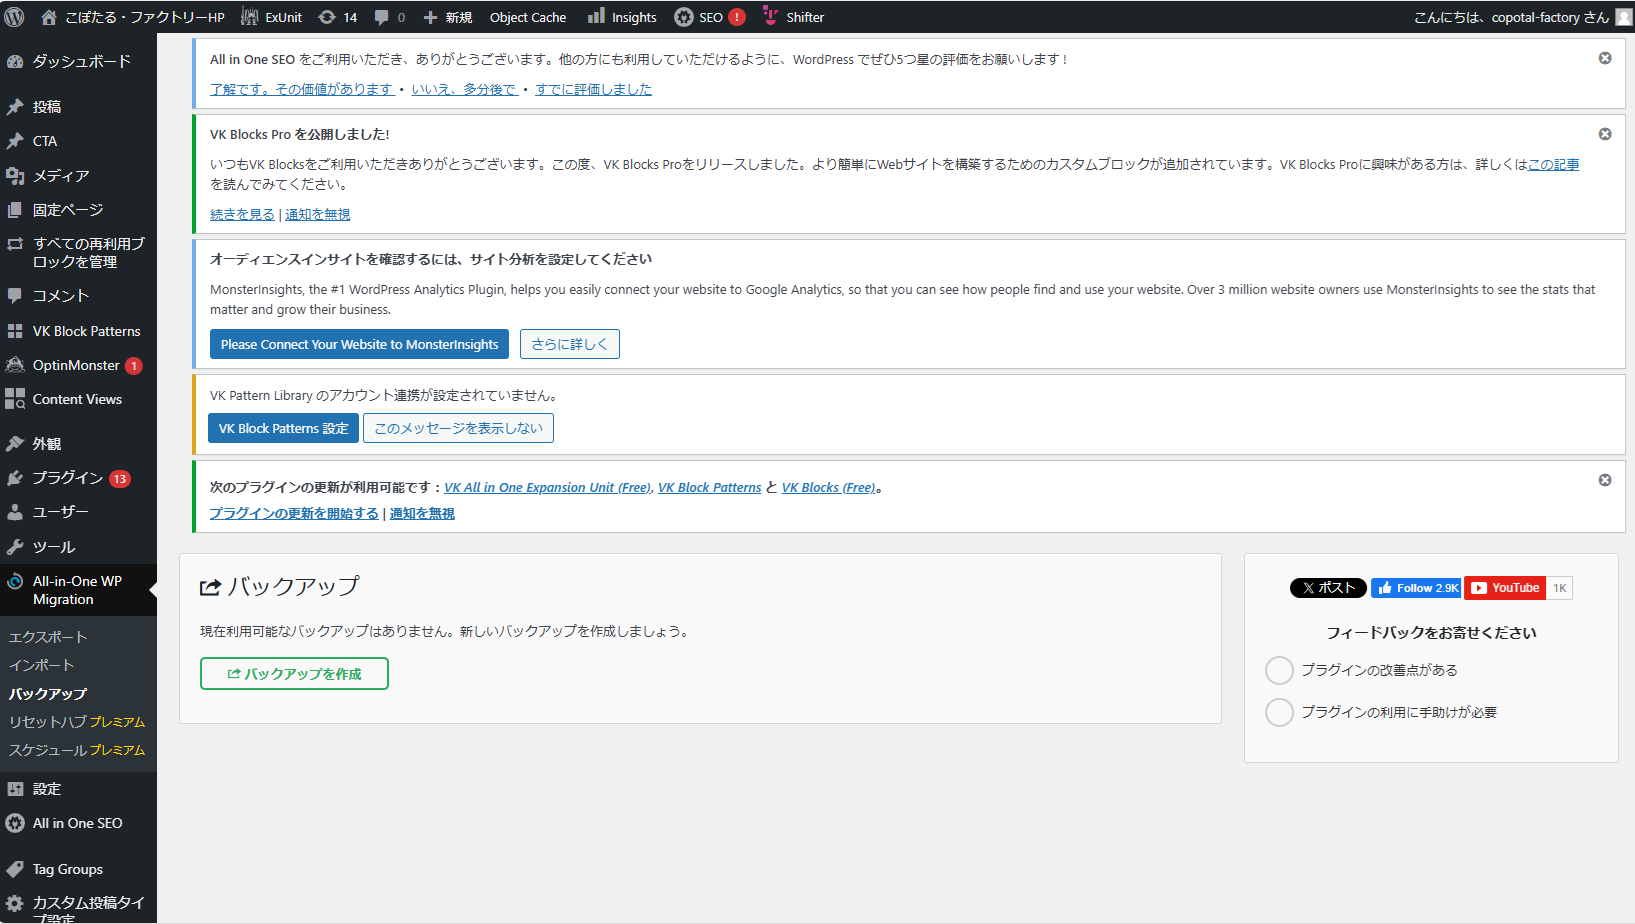Open the All-in-One WP Migration icon
Viewport: 1635px width, 924px height.
pos(15,581)
